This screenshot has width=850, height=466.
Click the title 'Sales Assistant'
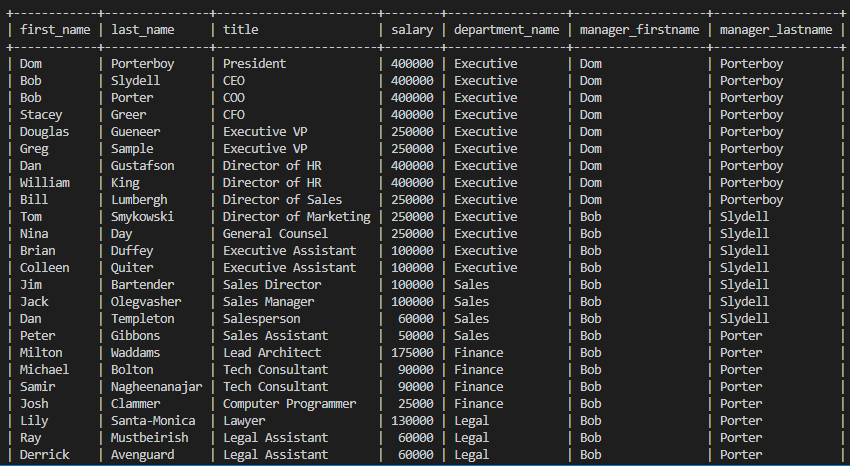pyautogui.click(x=275, y=335)
